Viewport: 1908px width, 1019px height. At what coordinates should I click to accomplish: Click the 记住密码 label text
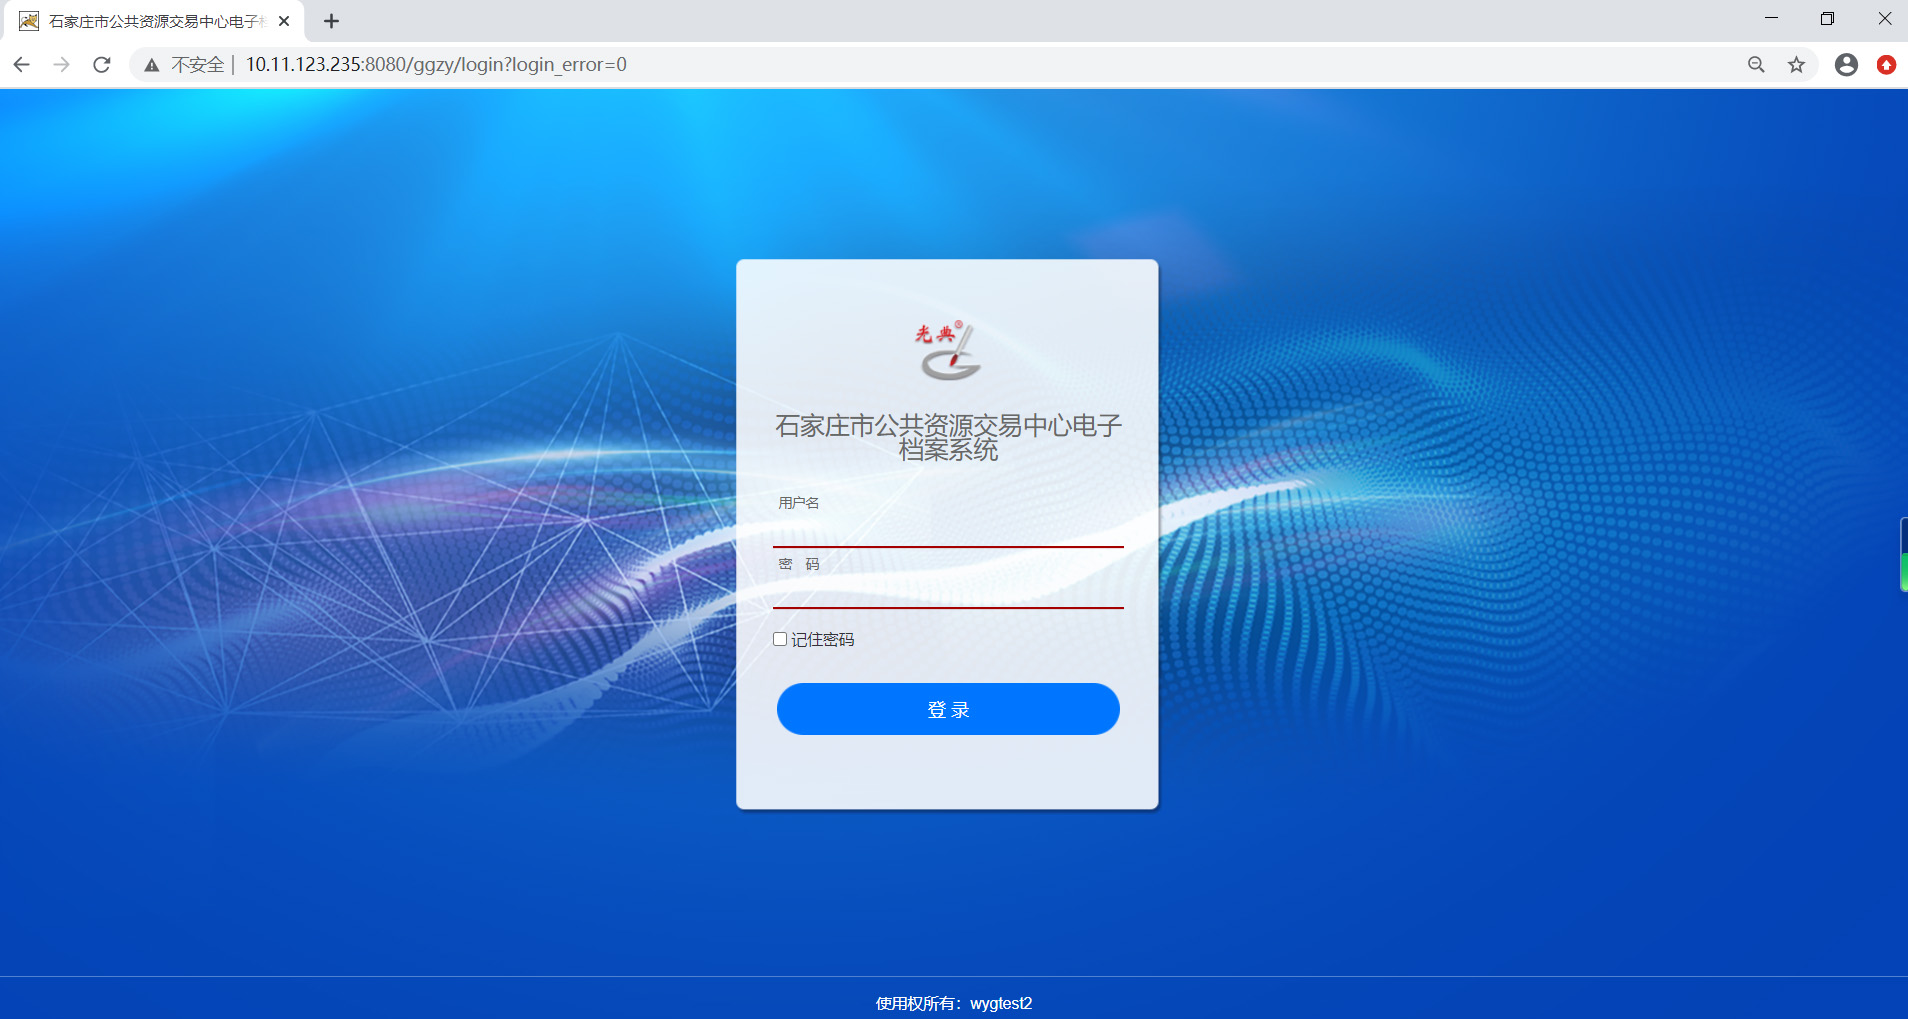pyautogui.click(x=823, y=640)
